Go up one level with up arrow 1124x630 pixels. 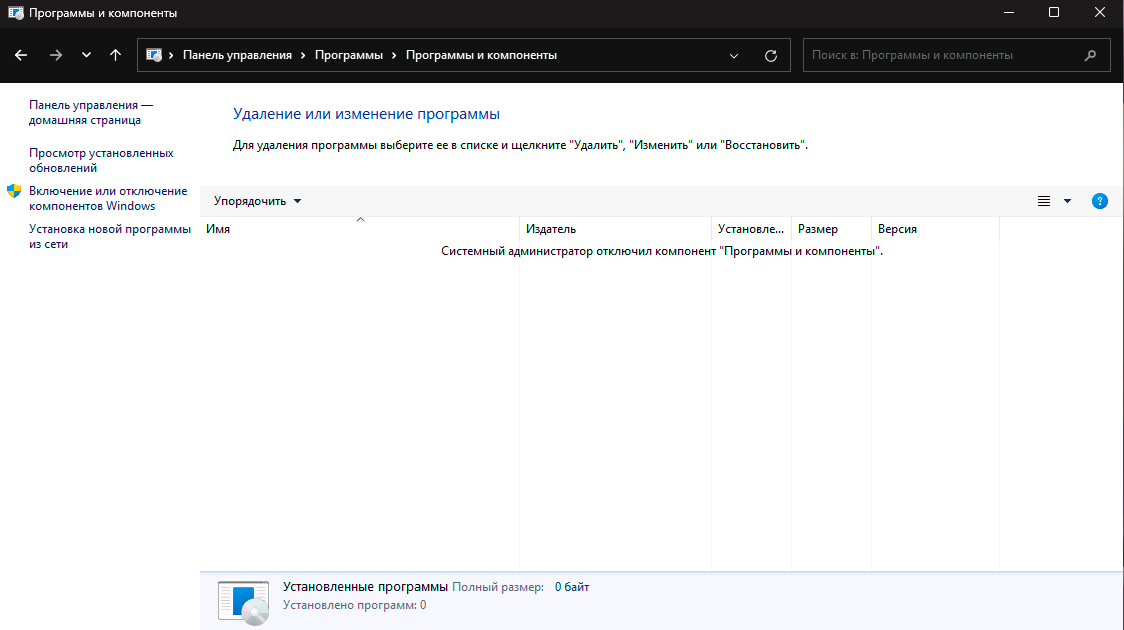(115, 55)
